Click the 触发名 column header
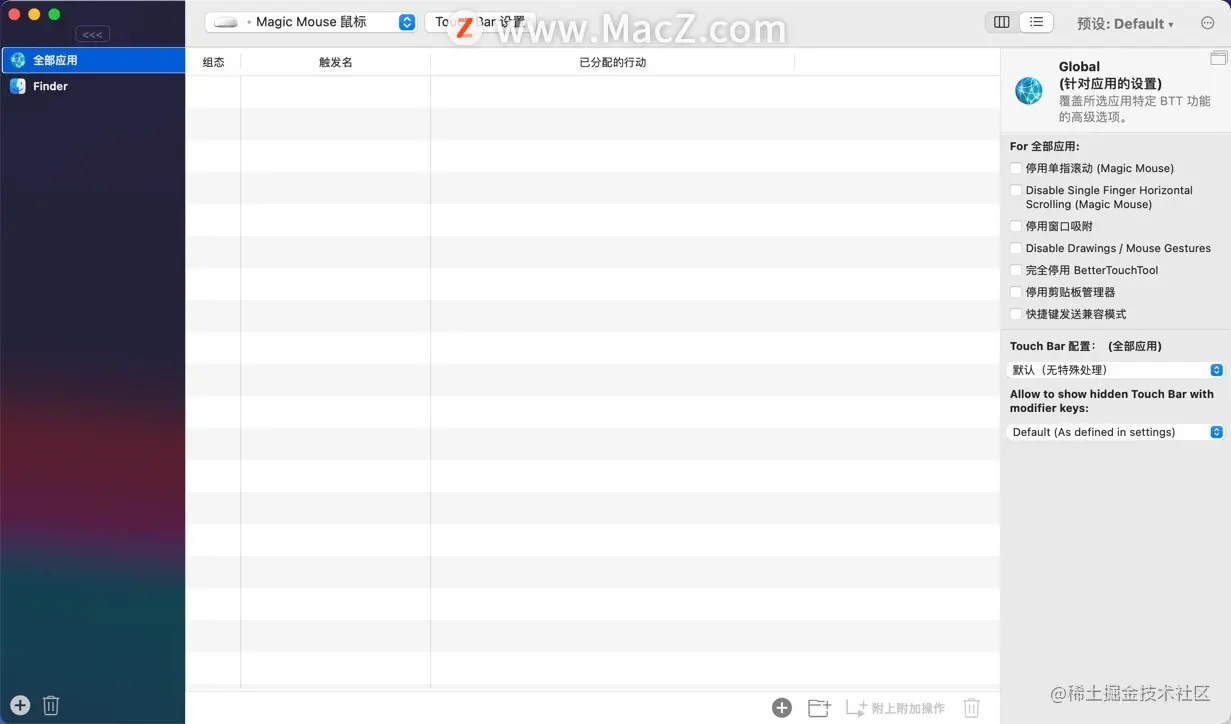 point(335,62)
